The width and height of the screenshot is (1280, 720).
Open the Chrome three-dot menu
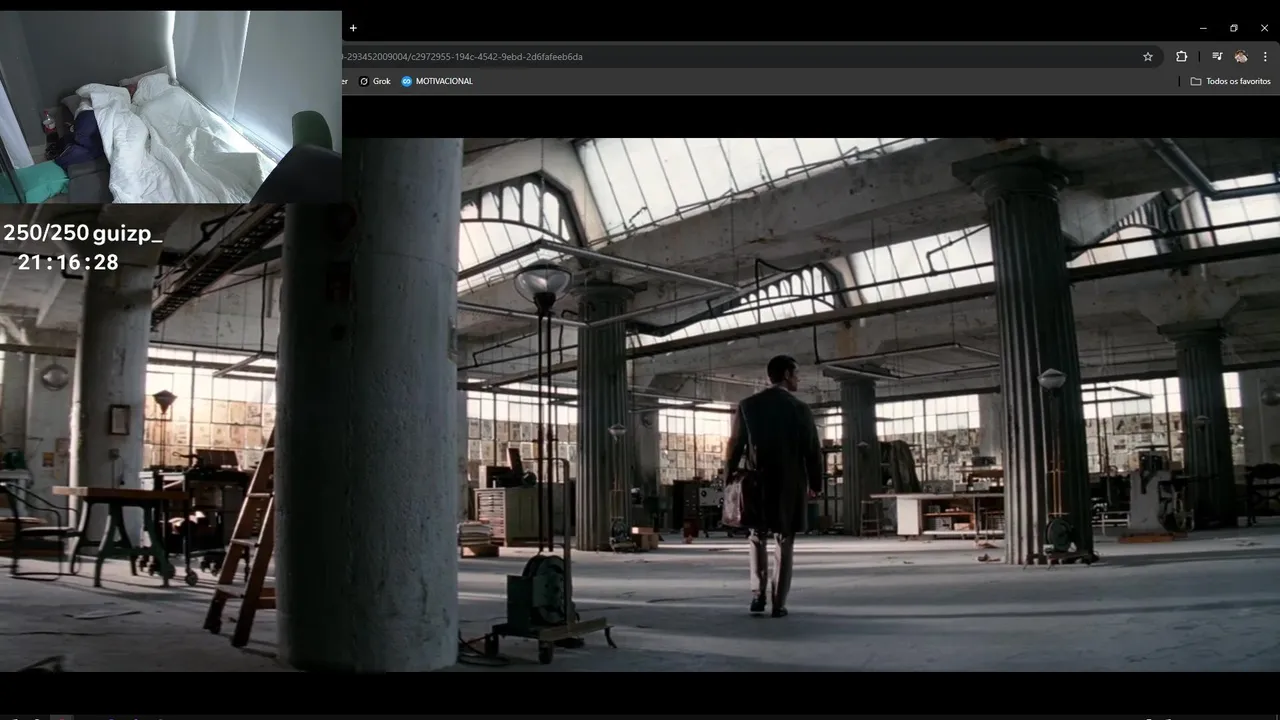[x=1265, y=57]
